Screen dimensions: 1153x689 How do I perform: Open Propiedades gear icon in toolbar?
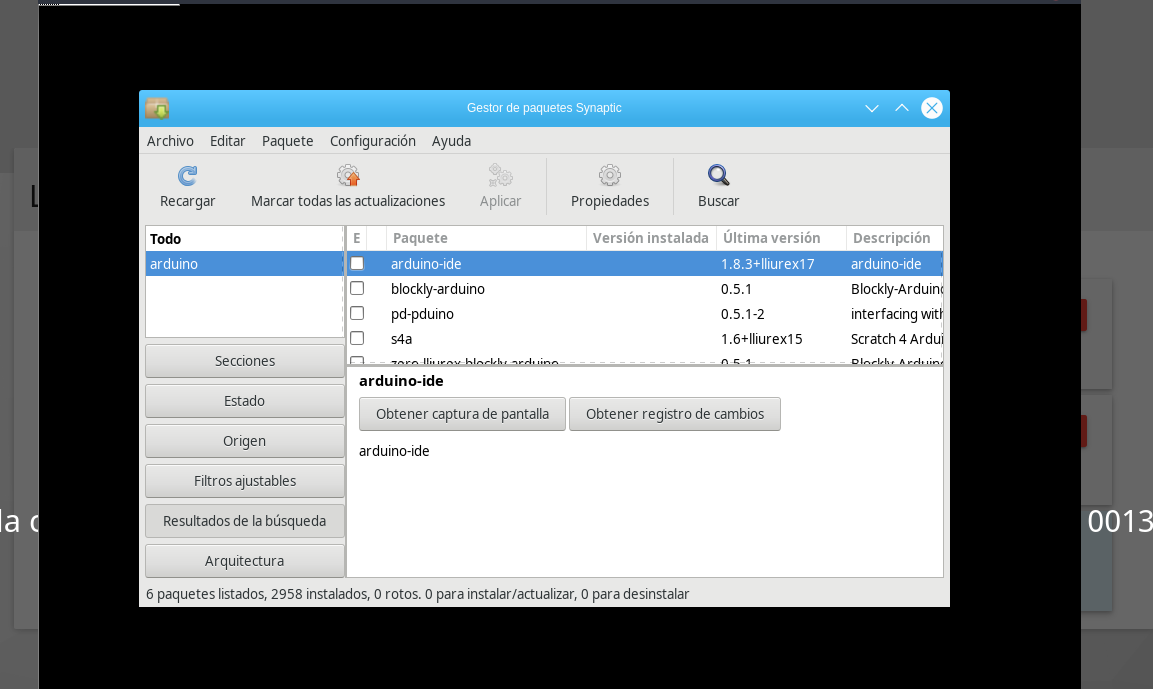609,176
